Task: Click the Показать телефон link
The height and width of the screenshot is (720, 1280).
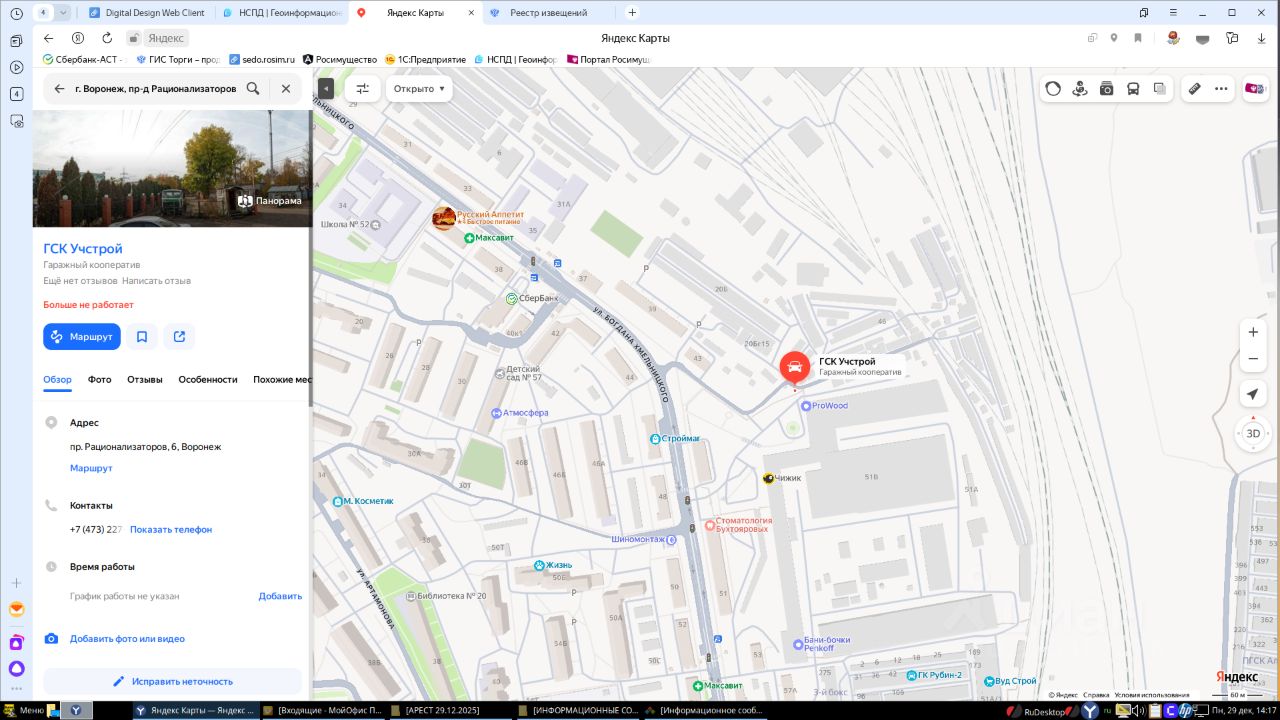Action: (171, 530)
